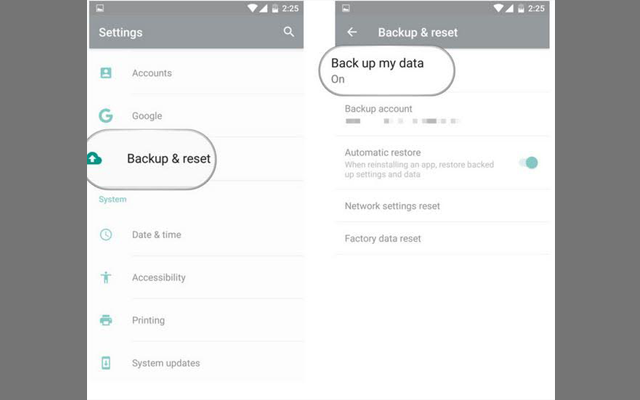Open the Google settings entry
This screenshot has width=640, height=400.
point(147,116)
